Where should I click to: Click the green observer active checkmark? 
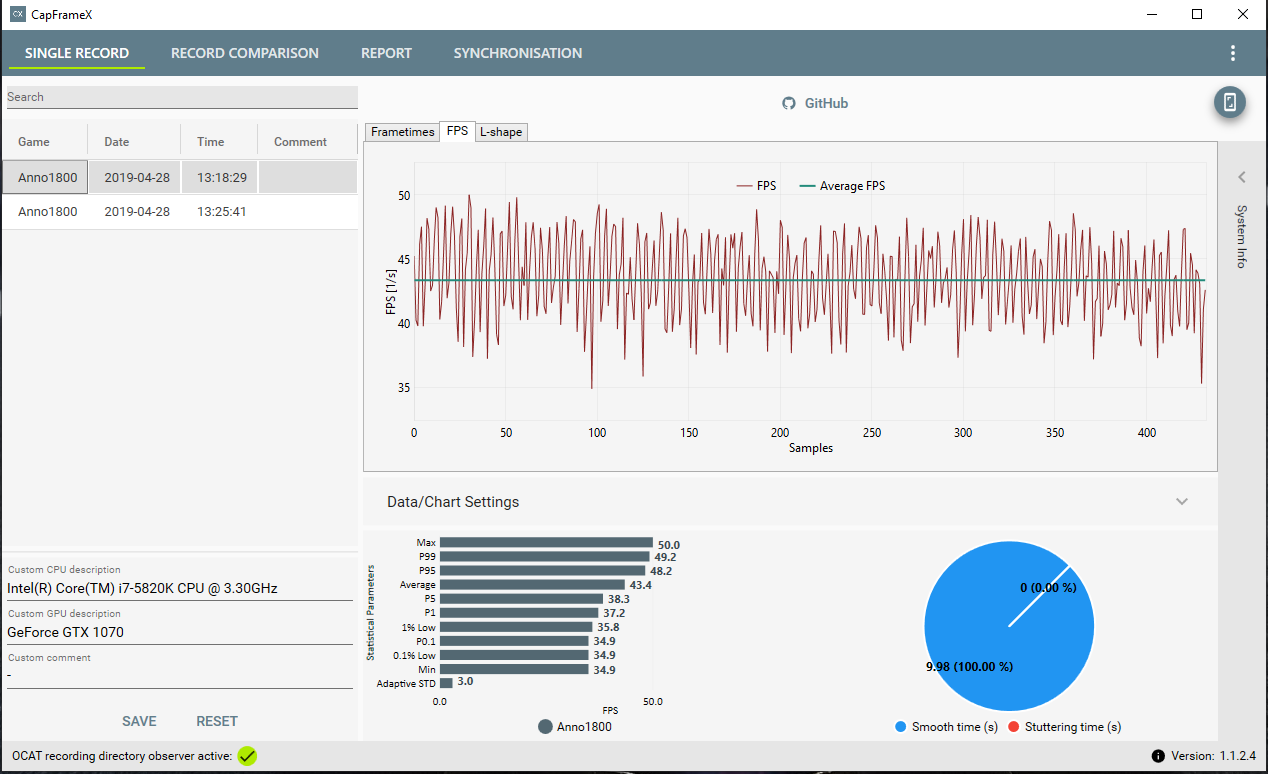point(247,756)
